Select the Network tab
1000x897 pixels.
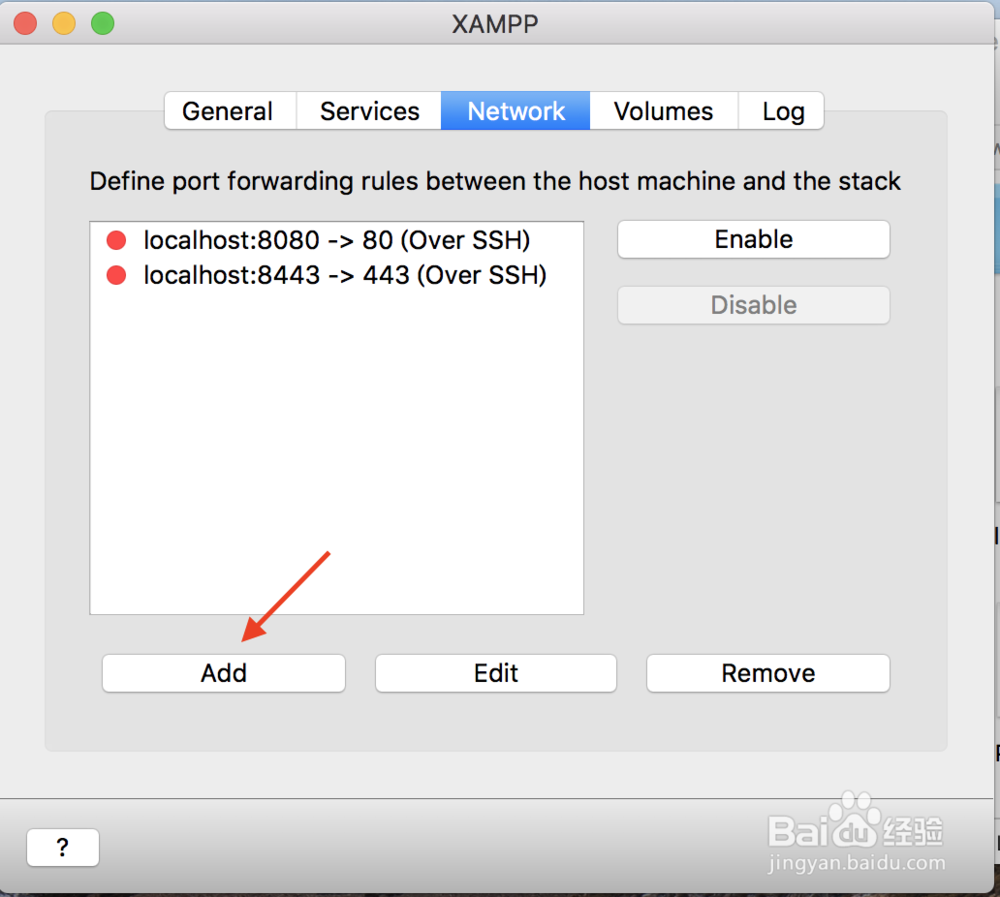pos(515,111)
